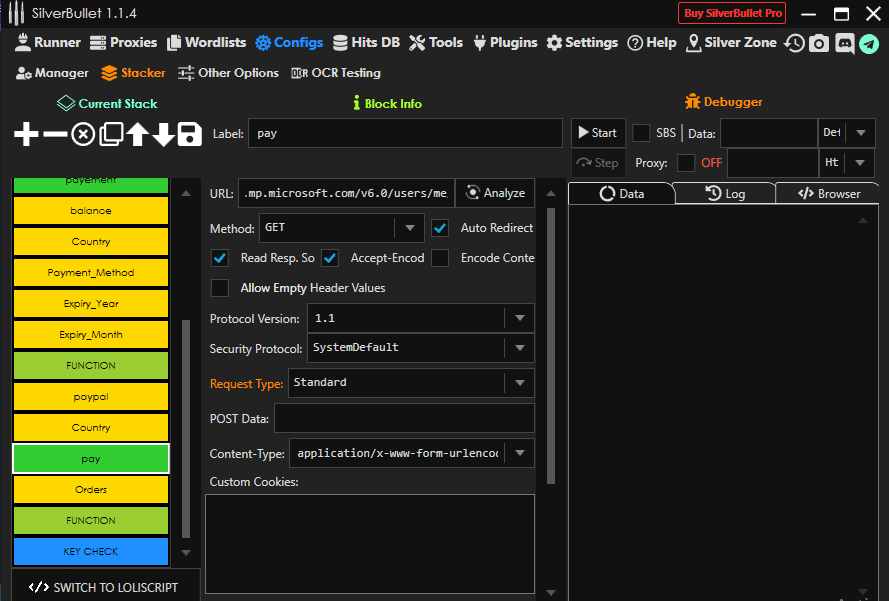Open the history clock icon in top bar
This screenshot has height=601, width=889.
tap(794, 43)
